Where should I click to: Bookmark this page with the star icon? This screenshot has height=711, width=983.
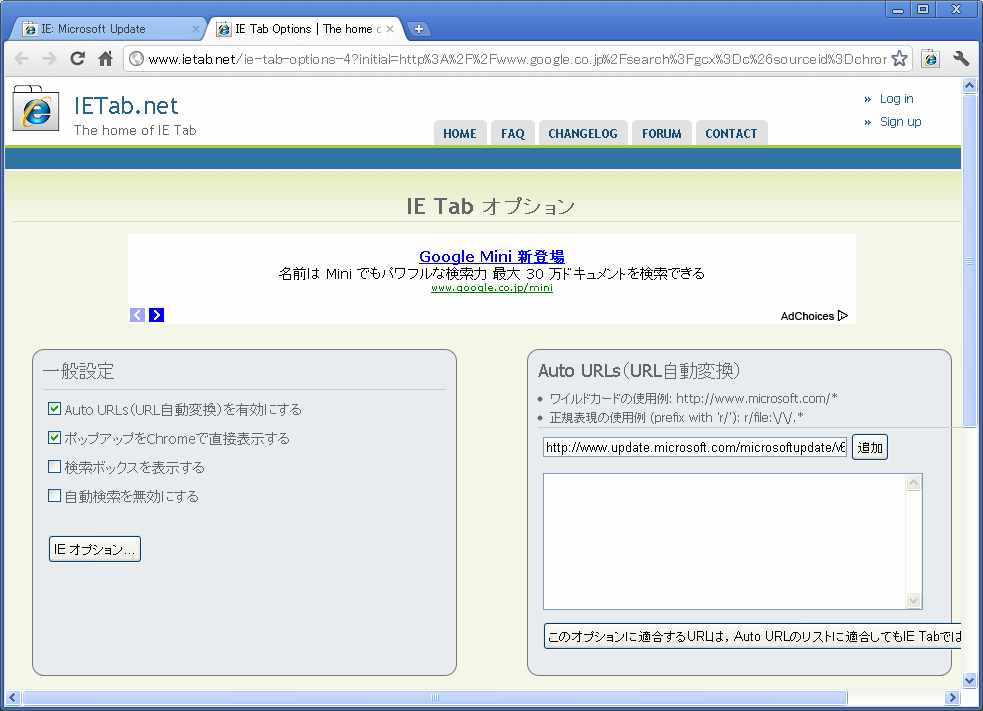[900, 58]
